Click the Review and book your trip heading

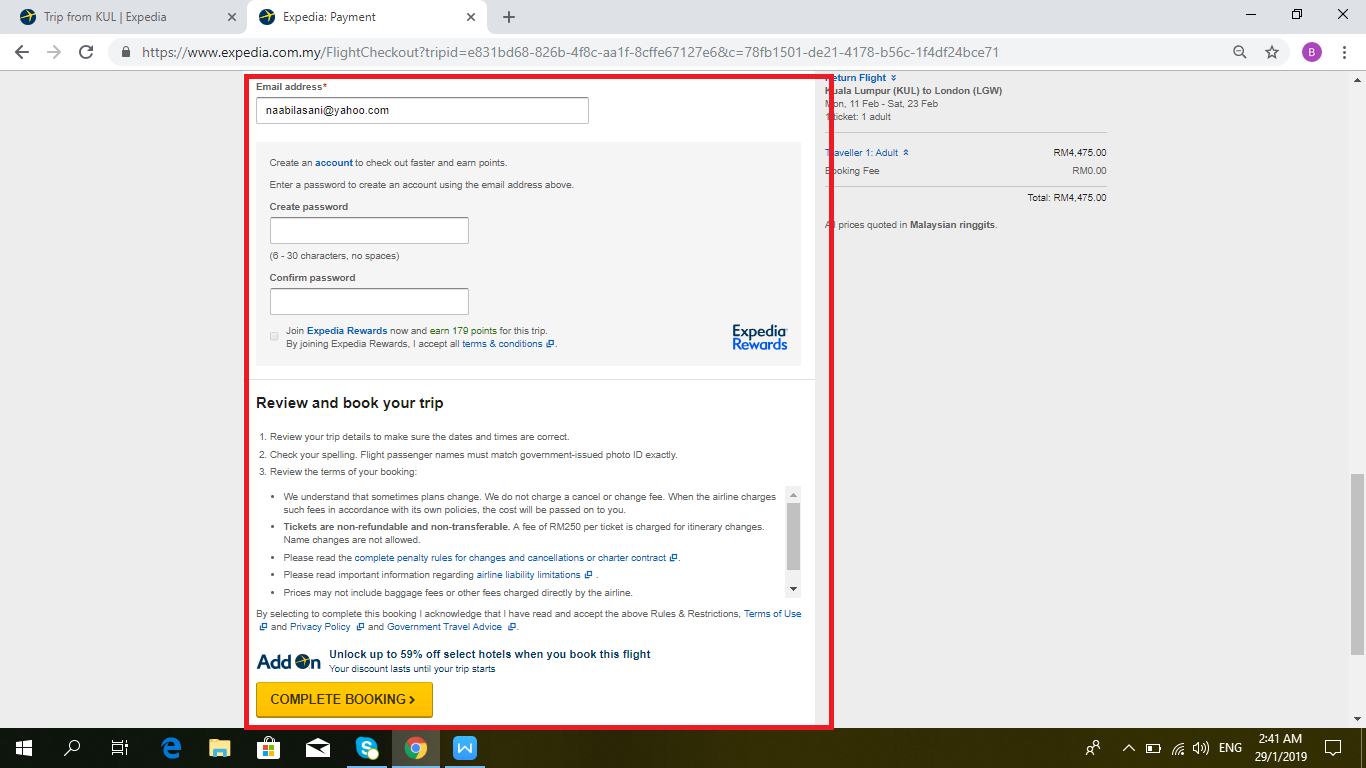point(350,403)
